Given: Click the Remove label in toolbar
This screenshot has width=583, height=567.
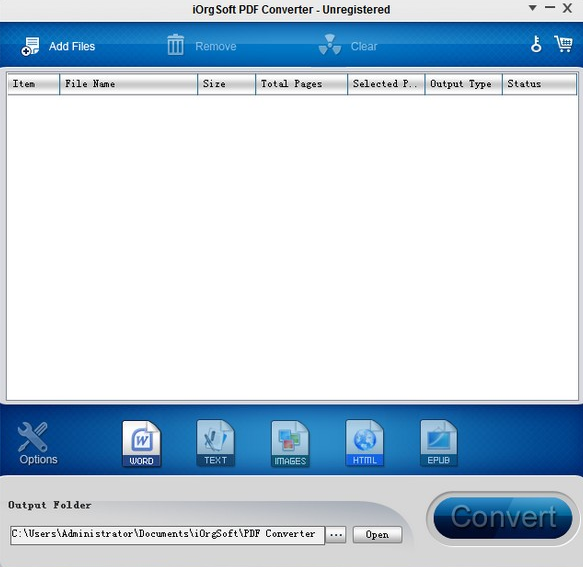Looking at the screenshot, I should 216,46.
